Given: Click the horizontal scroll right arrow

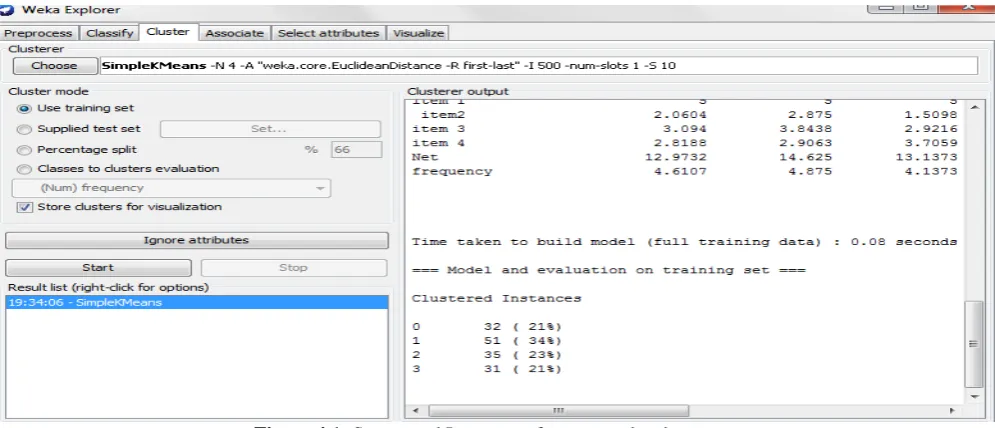Looking at the screenshot, I should (x=952, y=411).
